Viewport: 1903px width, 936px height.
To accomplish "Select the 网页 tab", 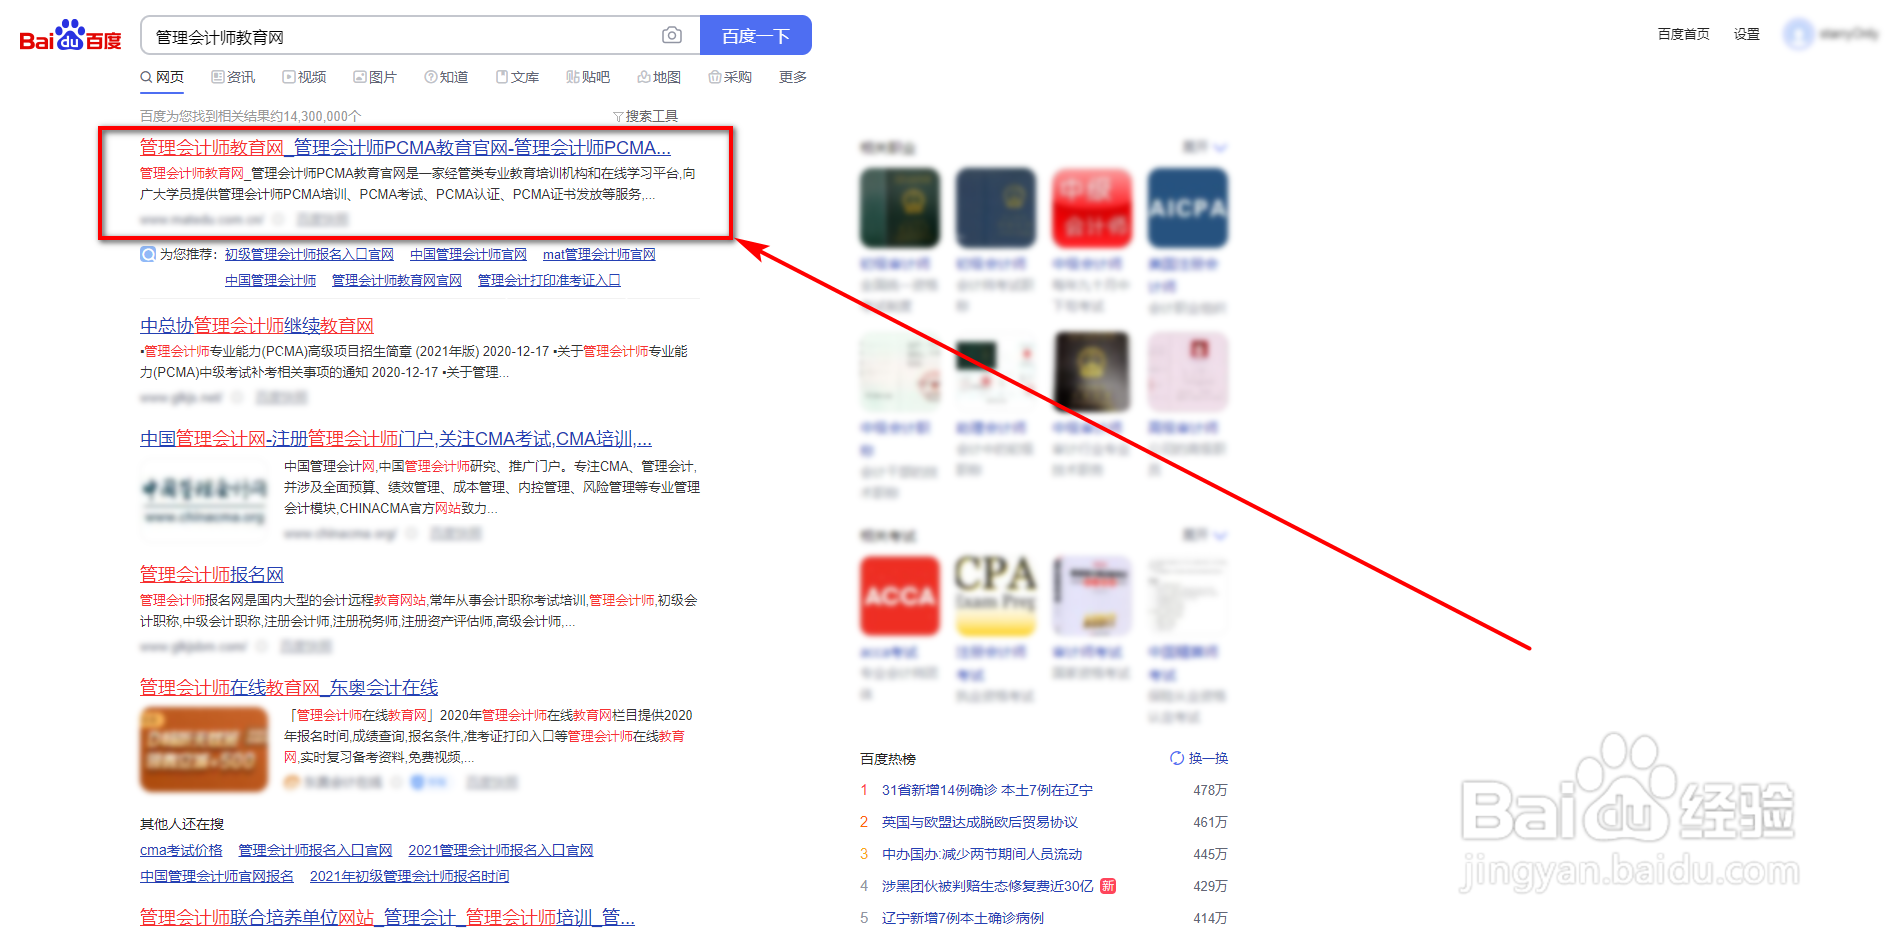I will 162,77.
